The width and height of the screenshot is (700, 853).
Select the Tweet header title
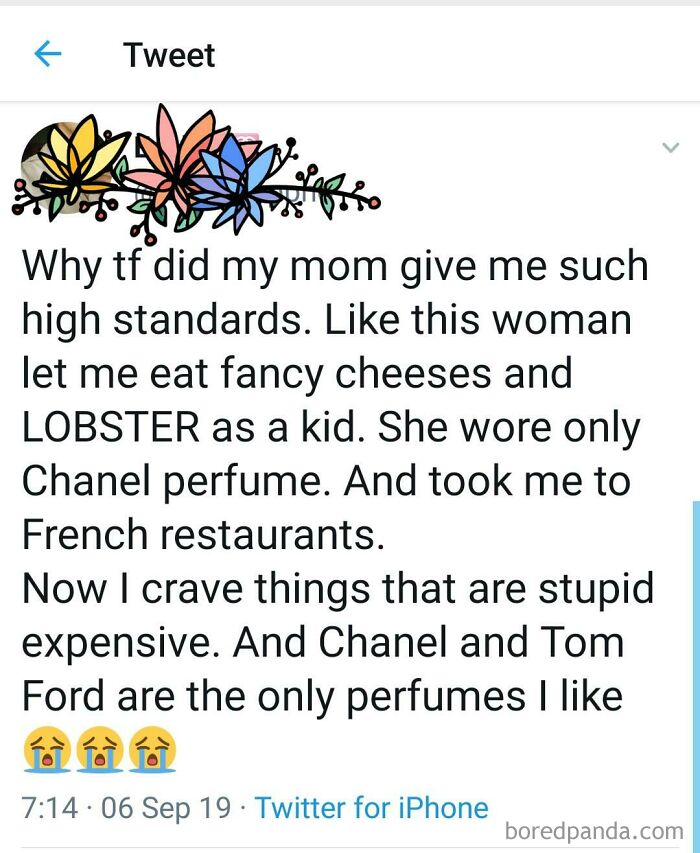[168, 55]
